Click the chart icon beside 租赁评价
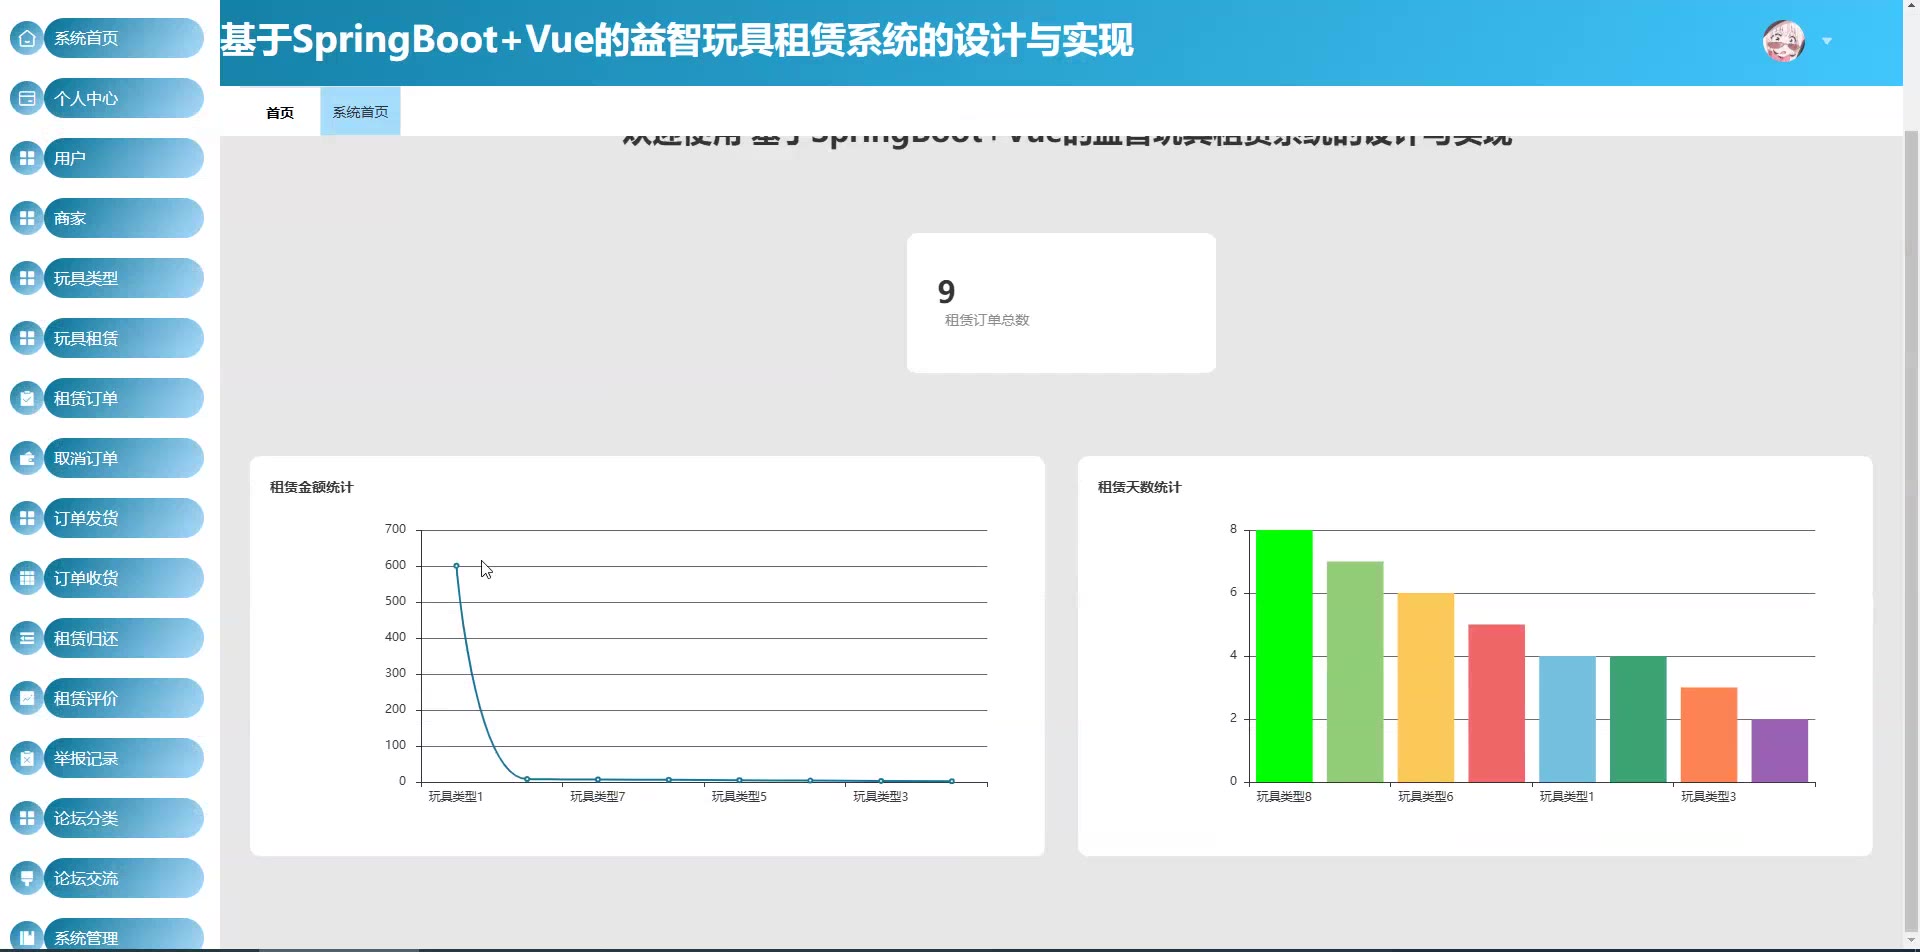This screenshot has width=1920, height=952. tap(27, 698)
